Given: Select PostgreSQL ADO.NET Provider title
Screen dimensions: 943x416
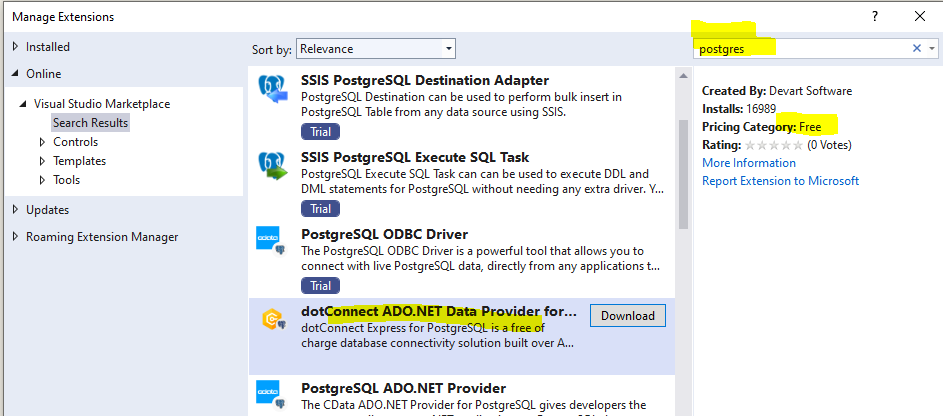Looking at the screenshot, I should 404,388.
